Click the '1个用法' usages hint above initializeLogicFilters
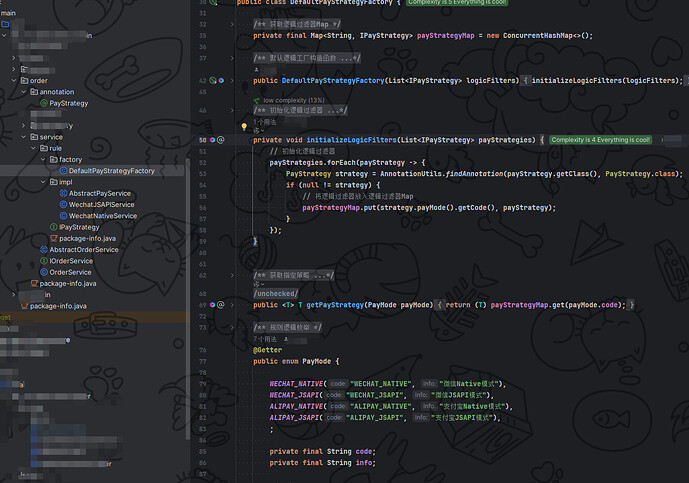The image size is (689, 483). pos(265,122)
